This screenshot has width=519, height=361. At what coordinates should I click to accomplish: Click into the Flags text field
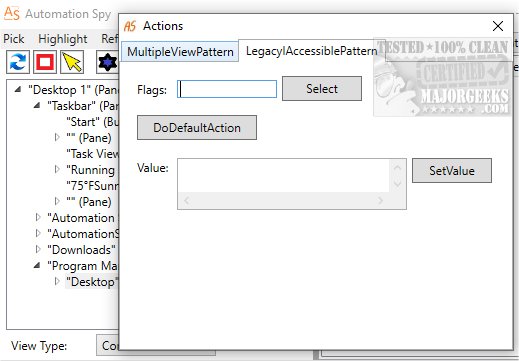[x=227, y=89]
